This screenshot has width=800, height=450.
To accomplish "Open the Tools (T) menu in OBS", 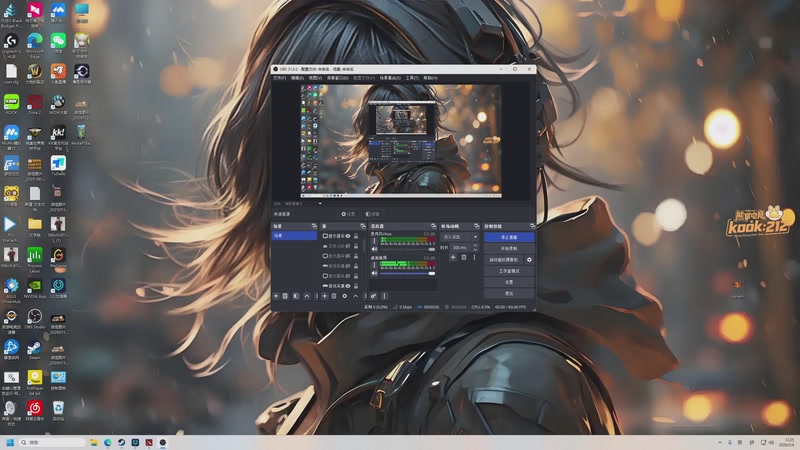I will point(412,78).
